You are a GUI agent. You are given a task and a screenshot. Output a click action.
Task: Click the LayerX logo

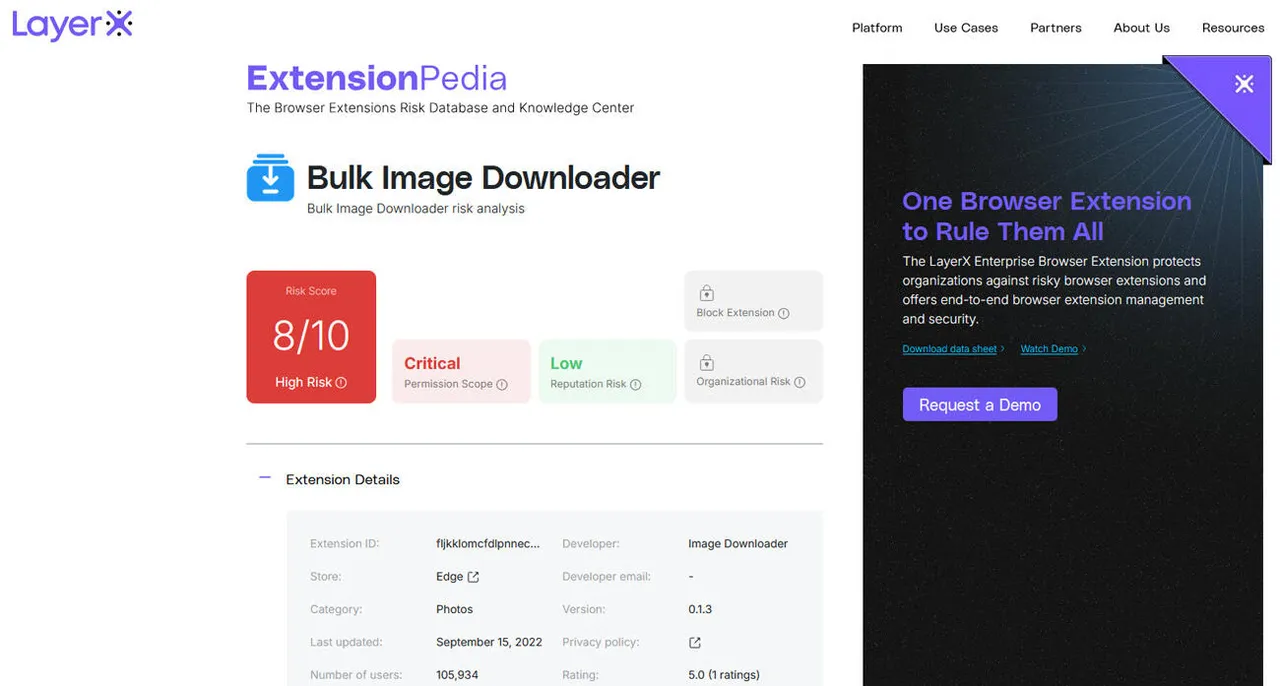(72, 26)
